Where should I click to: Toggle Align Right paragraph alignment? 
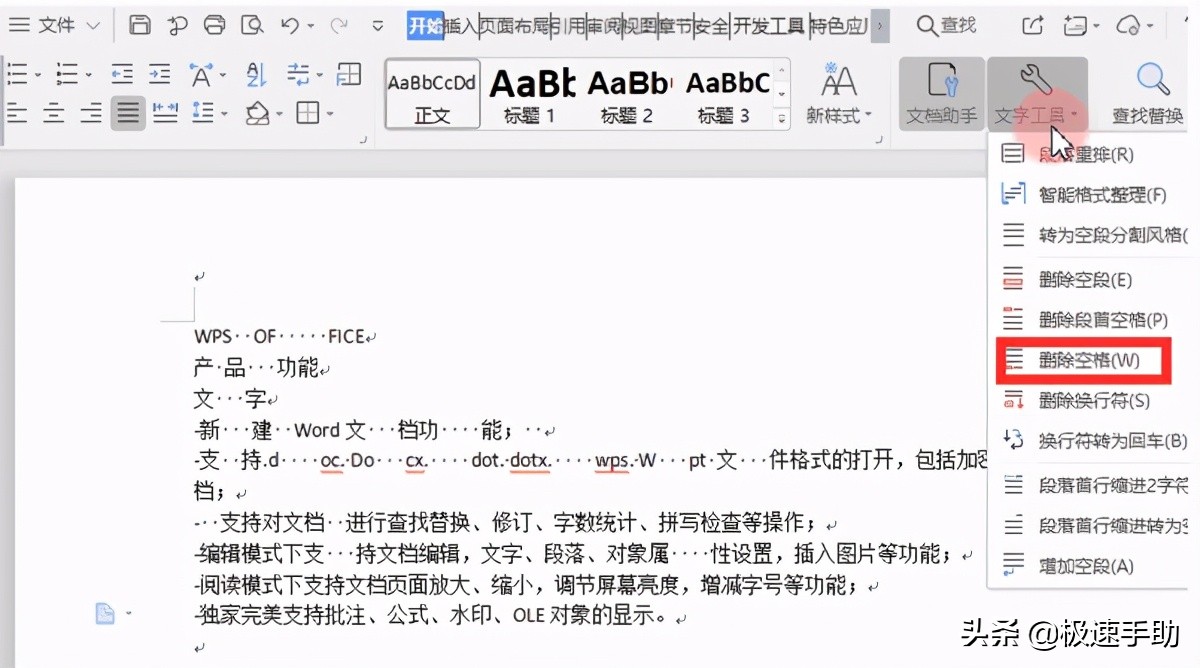click(x=91, y=113)
